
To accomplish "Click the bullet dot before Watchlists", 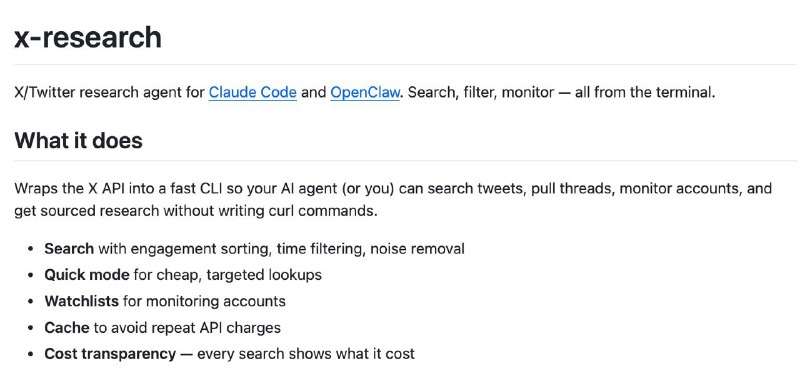I will (31, 301).
